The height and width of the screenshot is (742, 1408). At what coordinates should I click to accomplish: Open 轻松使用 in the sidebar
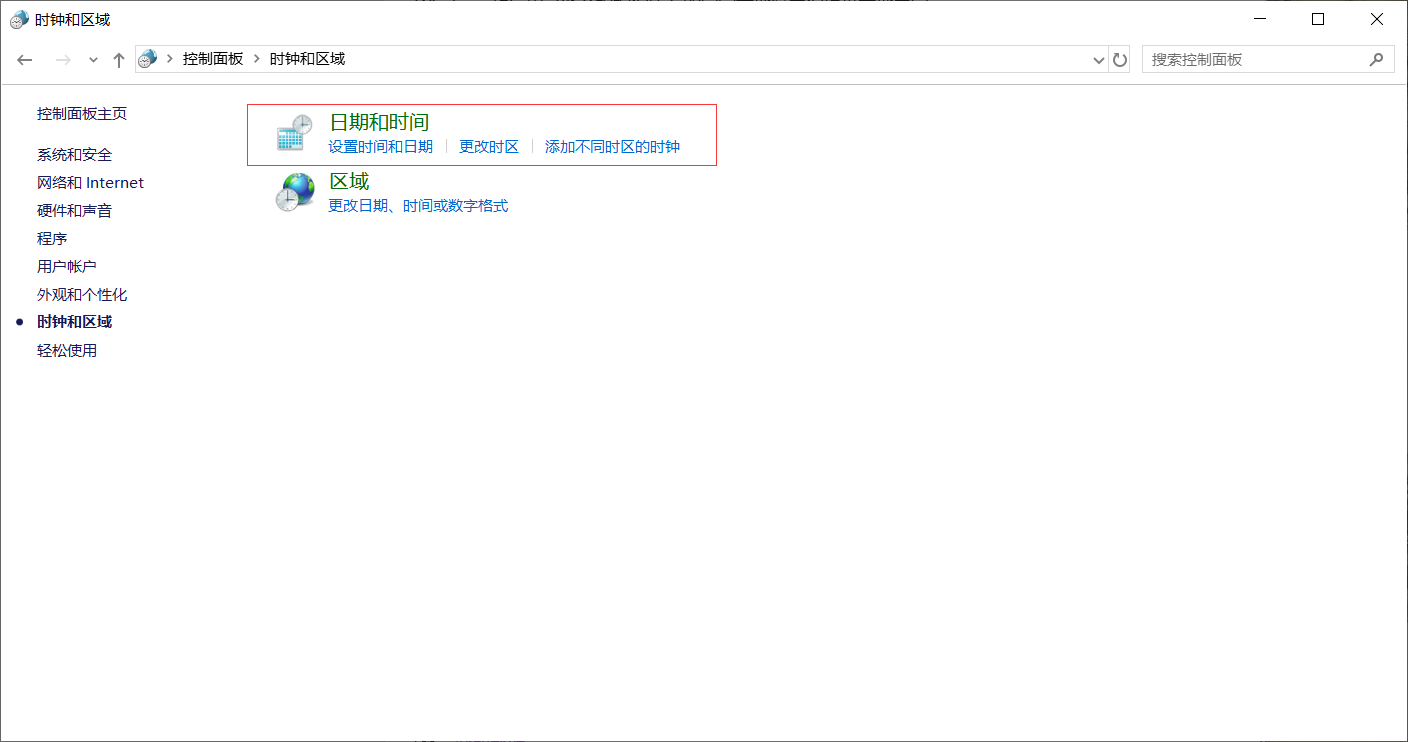point(67,351)
